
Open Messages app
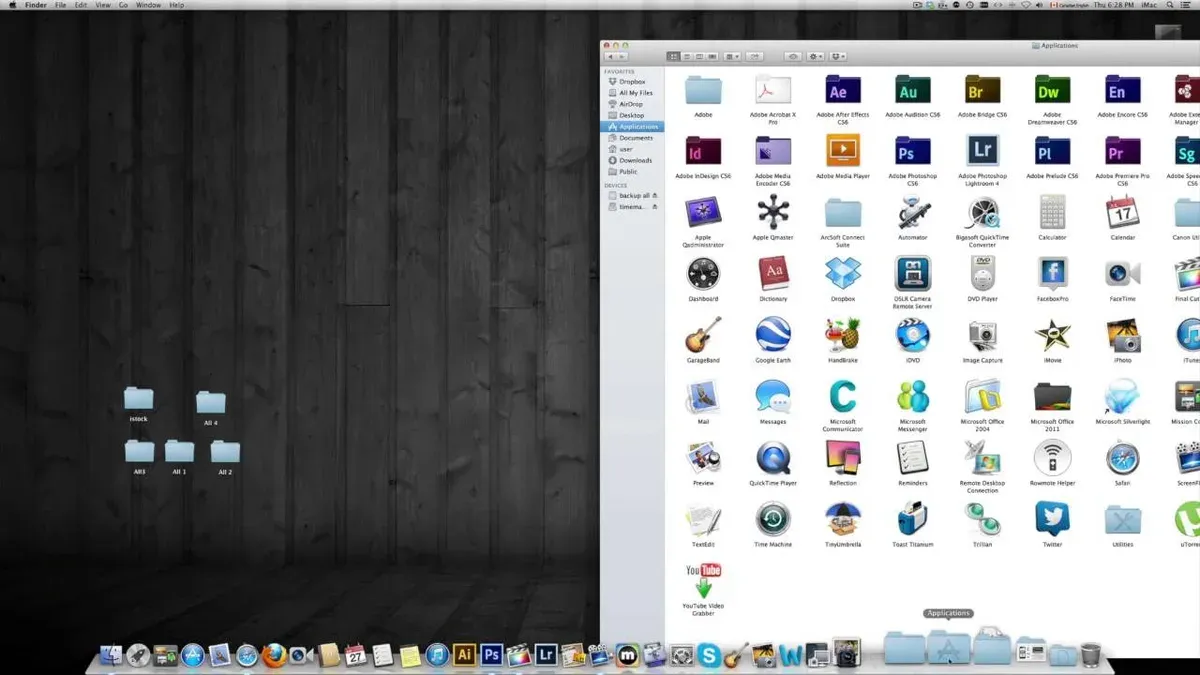[x=773, y=397]
